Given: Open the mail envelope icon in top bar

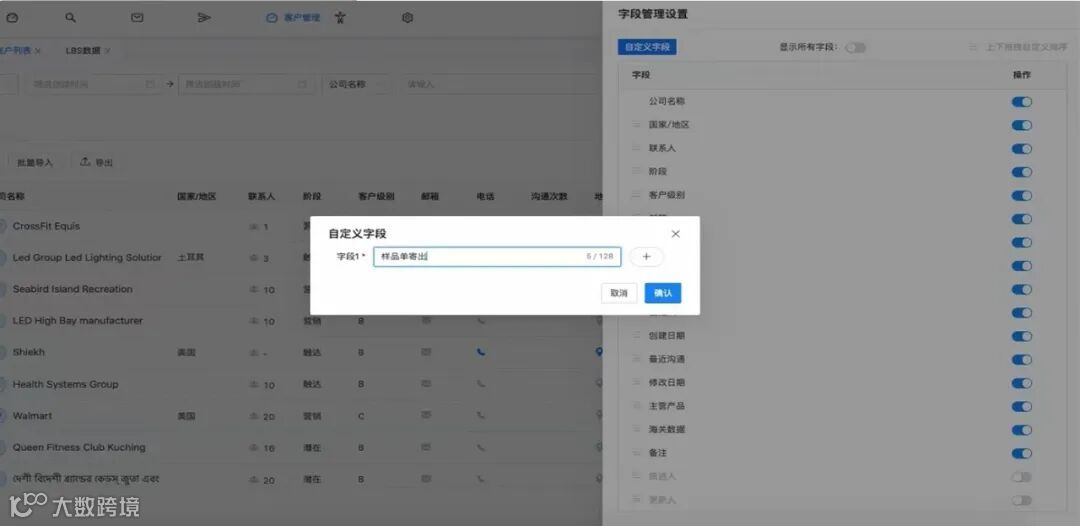Looking at the screenshot, I should coord(137,18).
